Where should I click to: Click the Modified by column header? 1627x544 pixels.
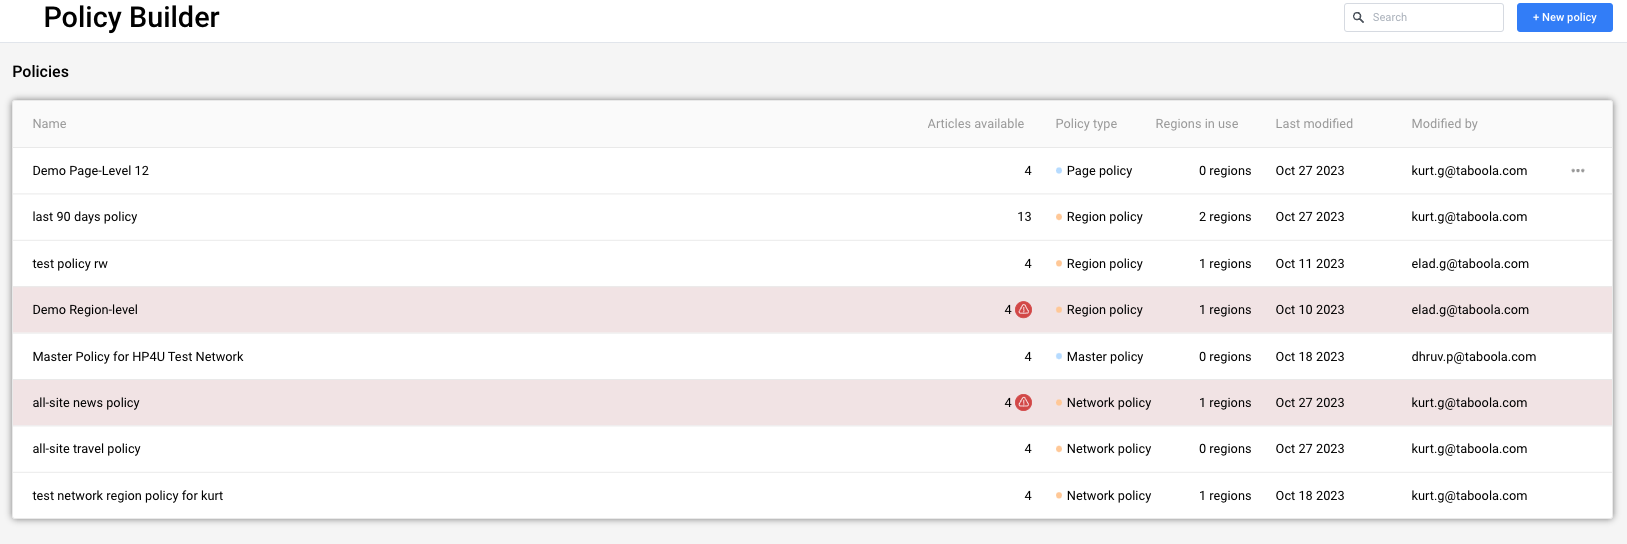click(1444, 124)
